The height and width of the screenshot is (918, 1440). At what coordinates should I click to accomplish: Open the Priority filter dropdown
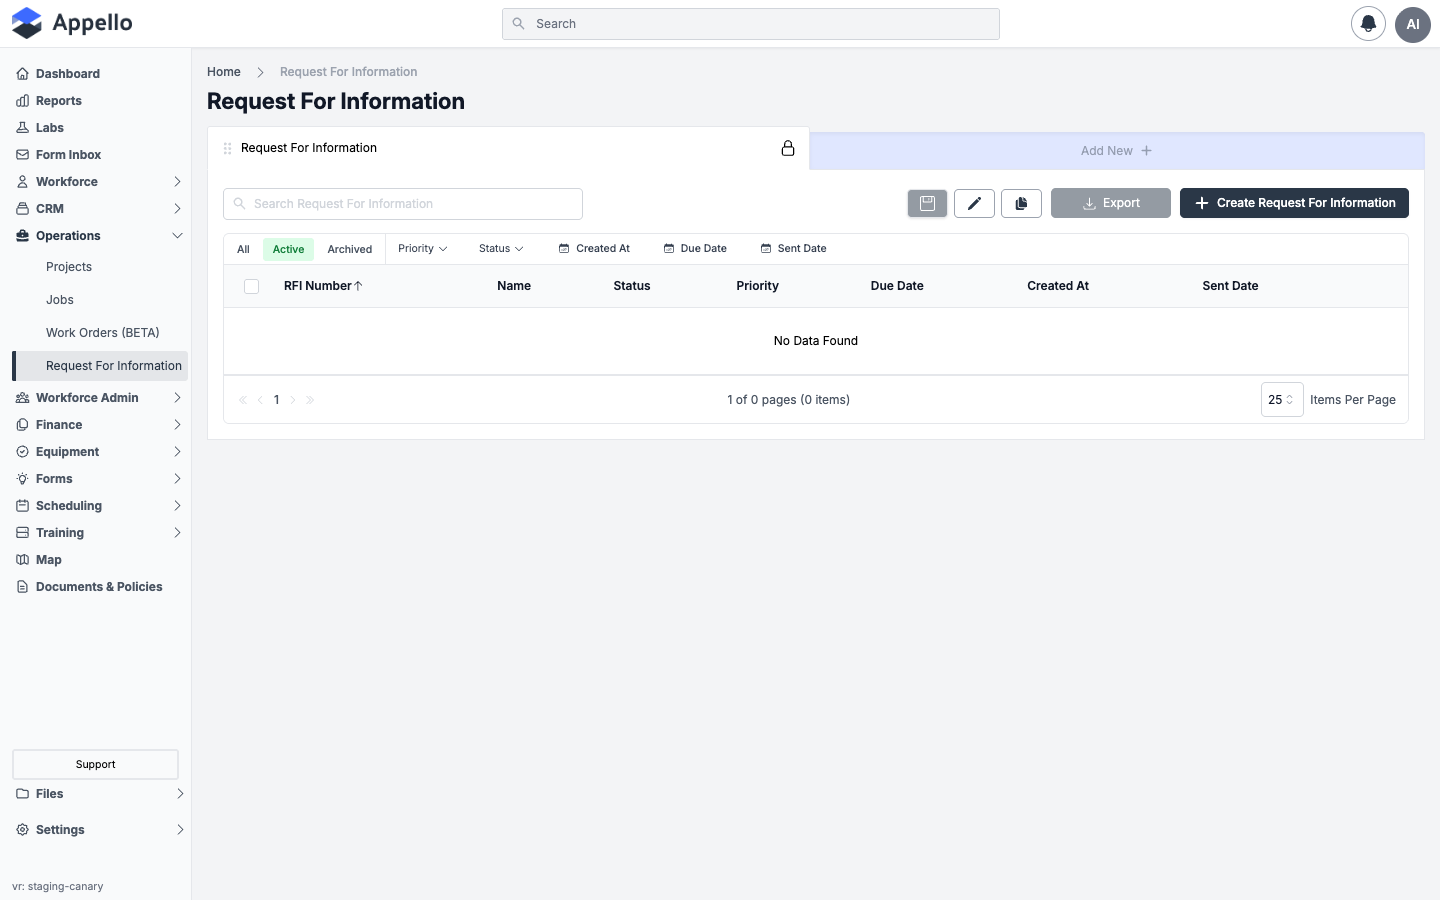click(x=422, y=249)
